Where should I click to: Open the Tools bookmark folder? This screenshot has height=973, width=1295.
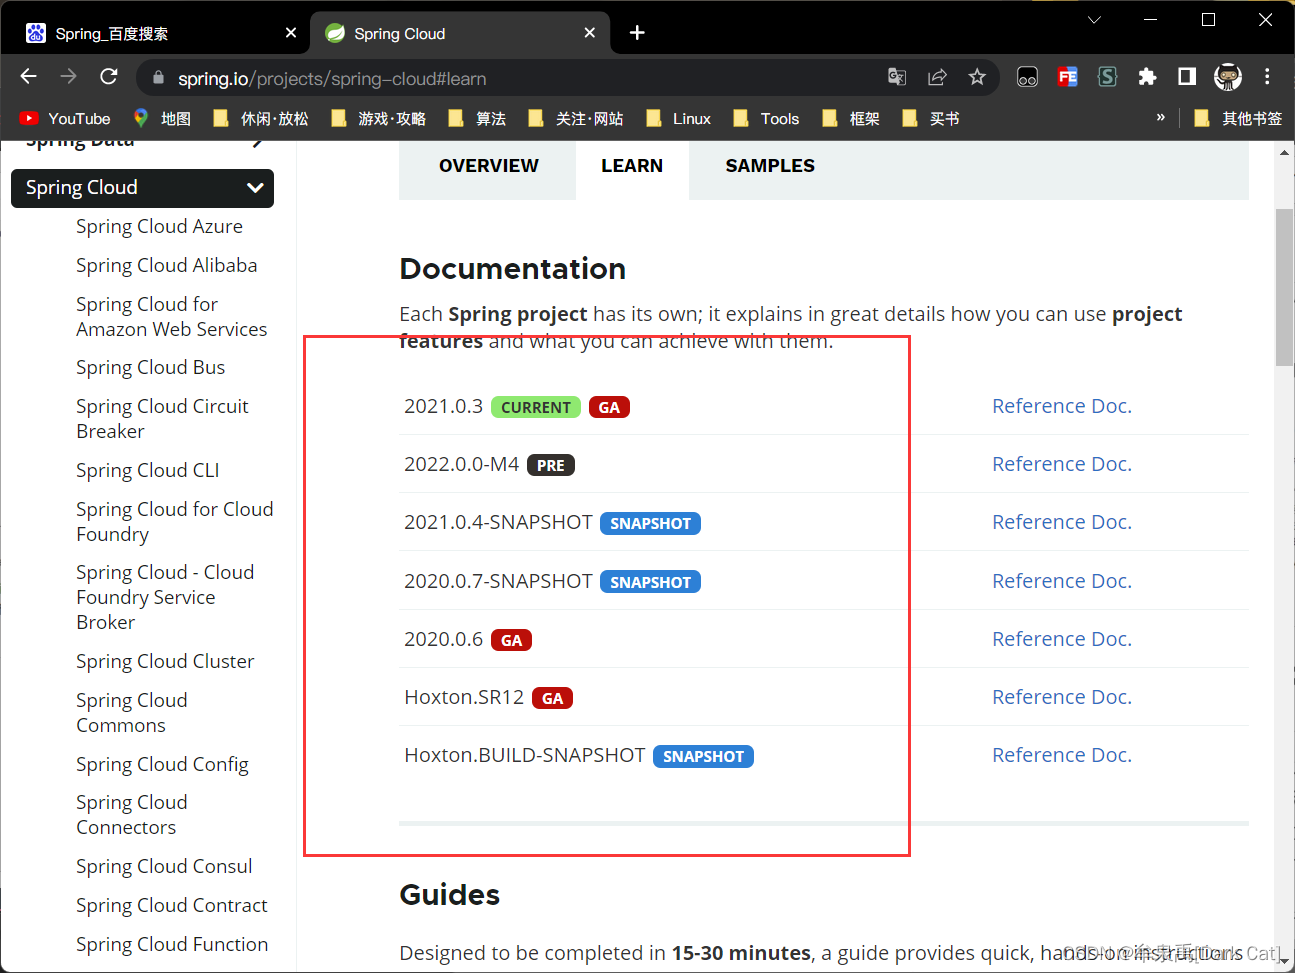tap(766, 119)
